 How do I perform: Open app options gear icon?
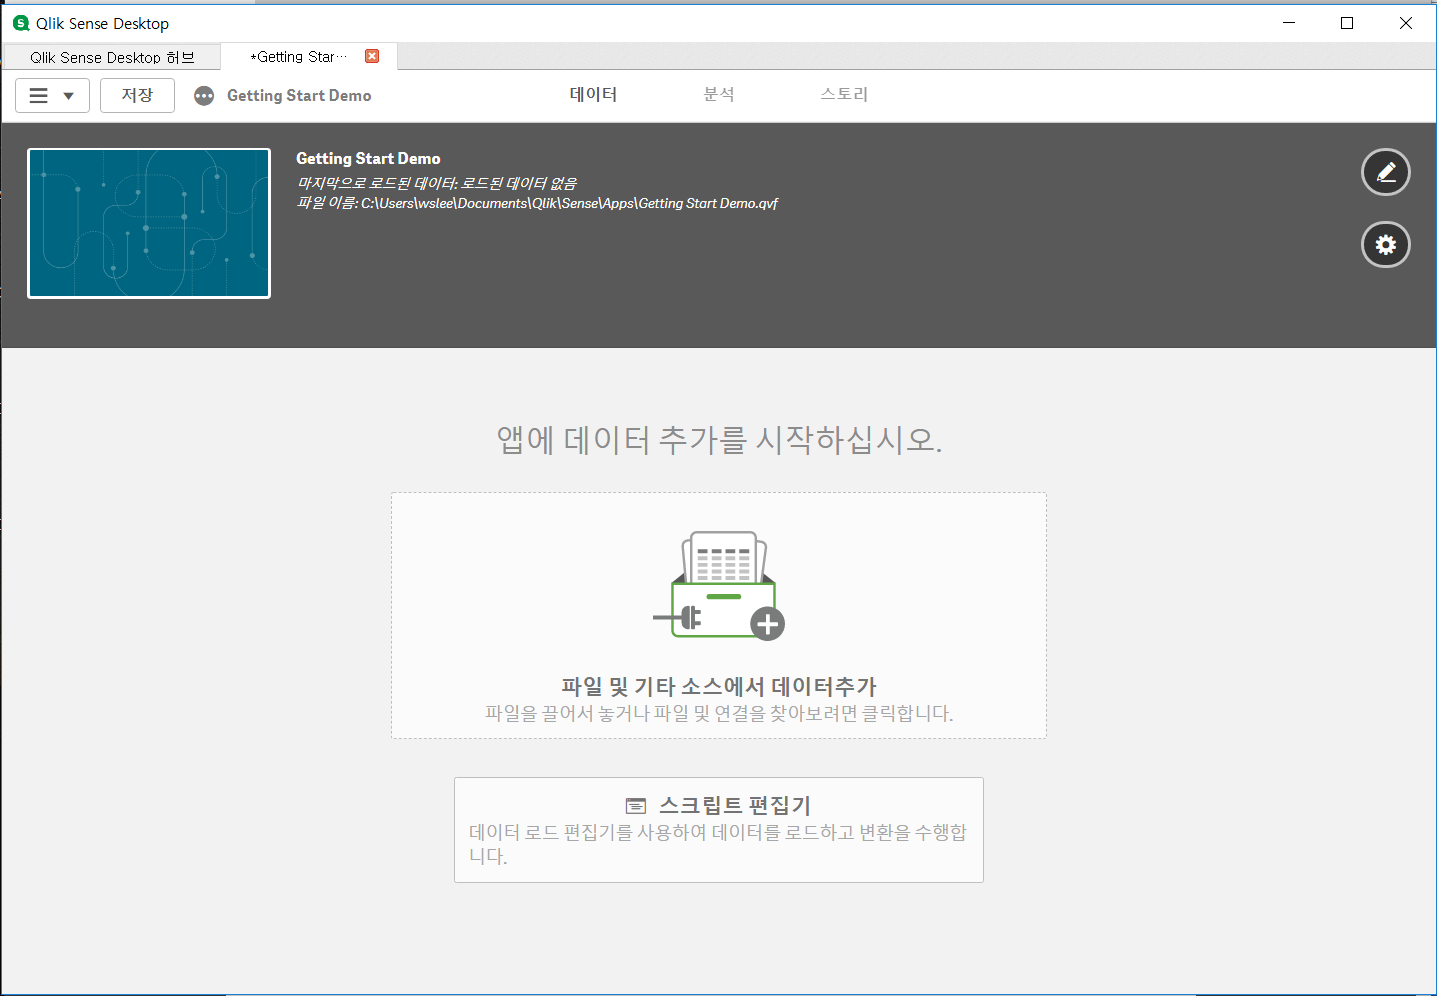pyautogui.click(x=1385, y=245)
